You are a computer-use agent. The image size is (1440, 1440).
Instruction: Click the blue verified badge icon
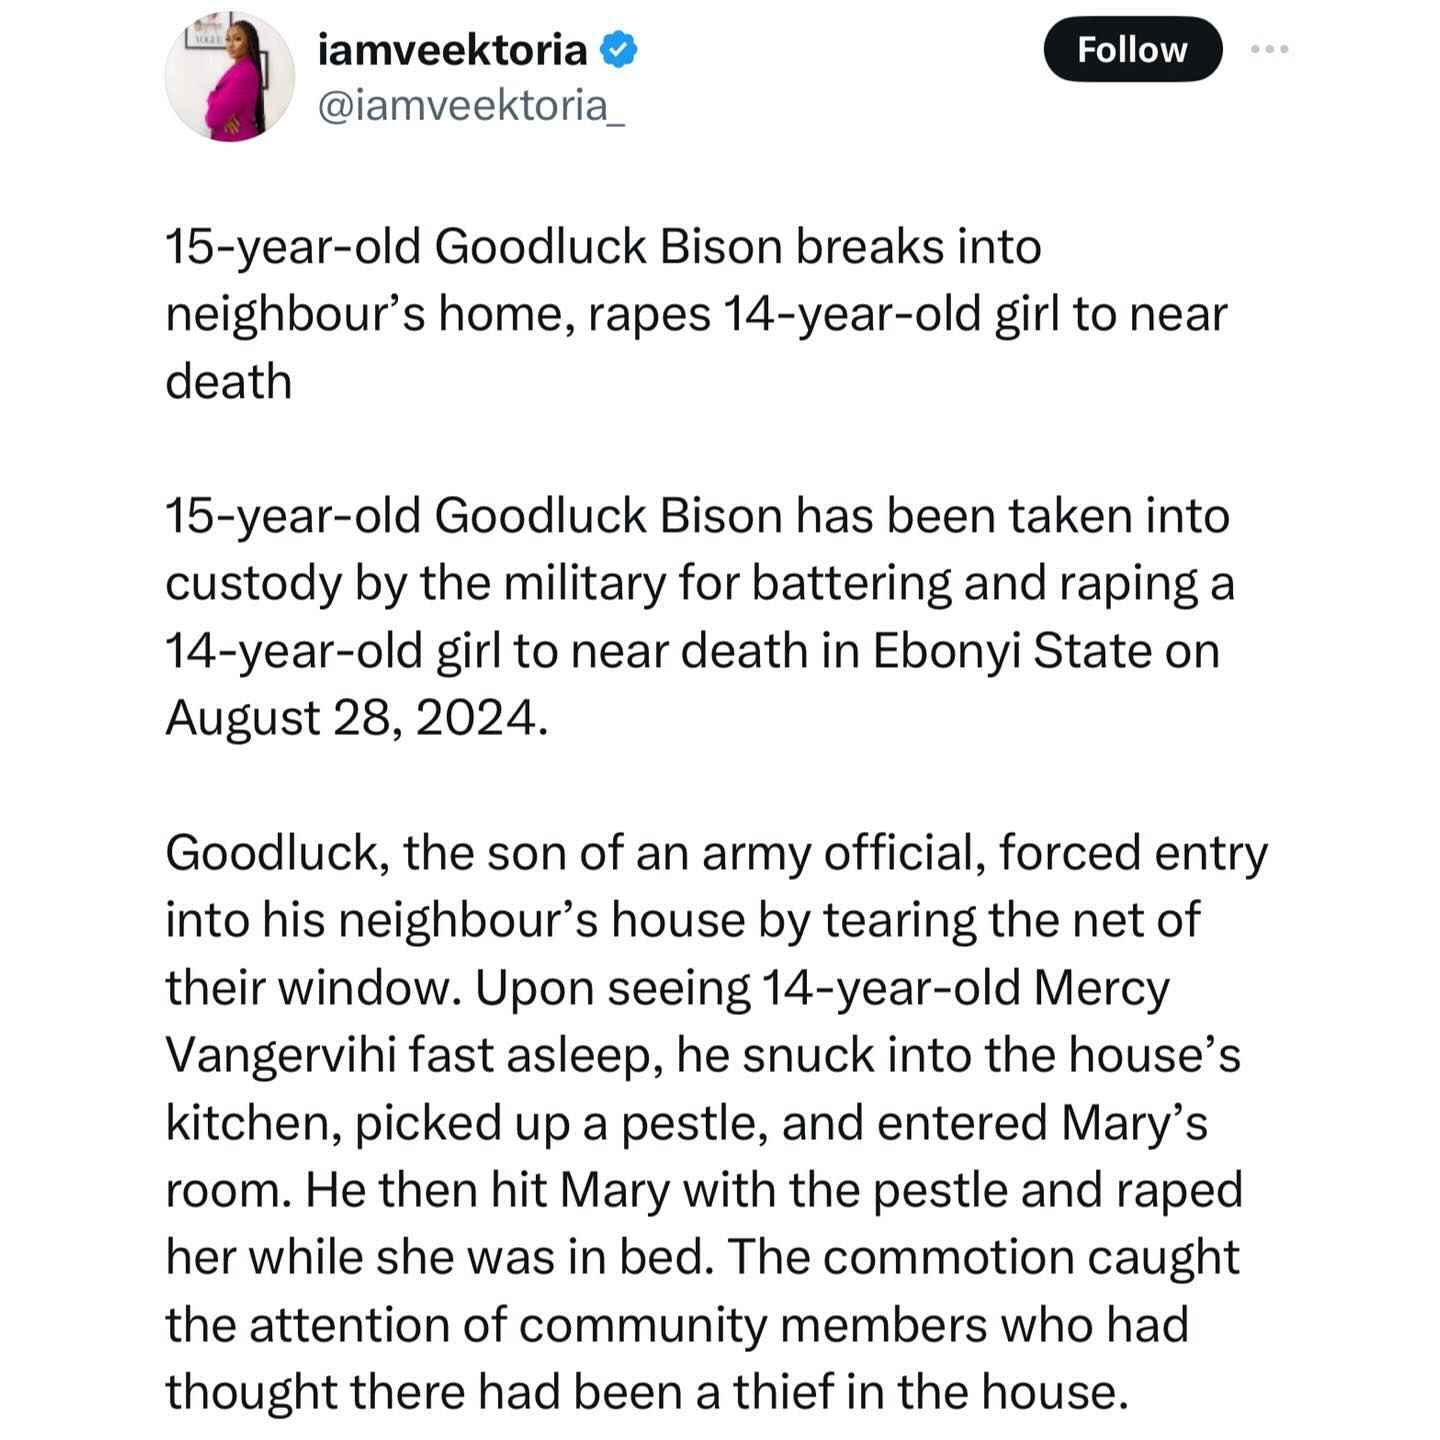point(618,49)
